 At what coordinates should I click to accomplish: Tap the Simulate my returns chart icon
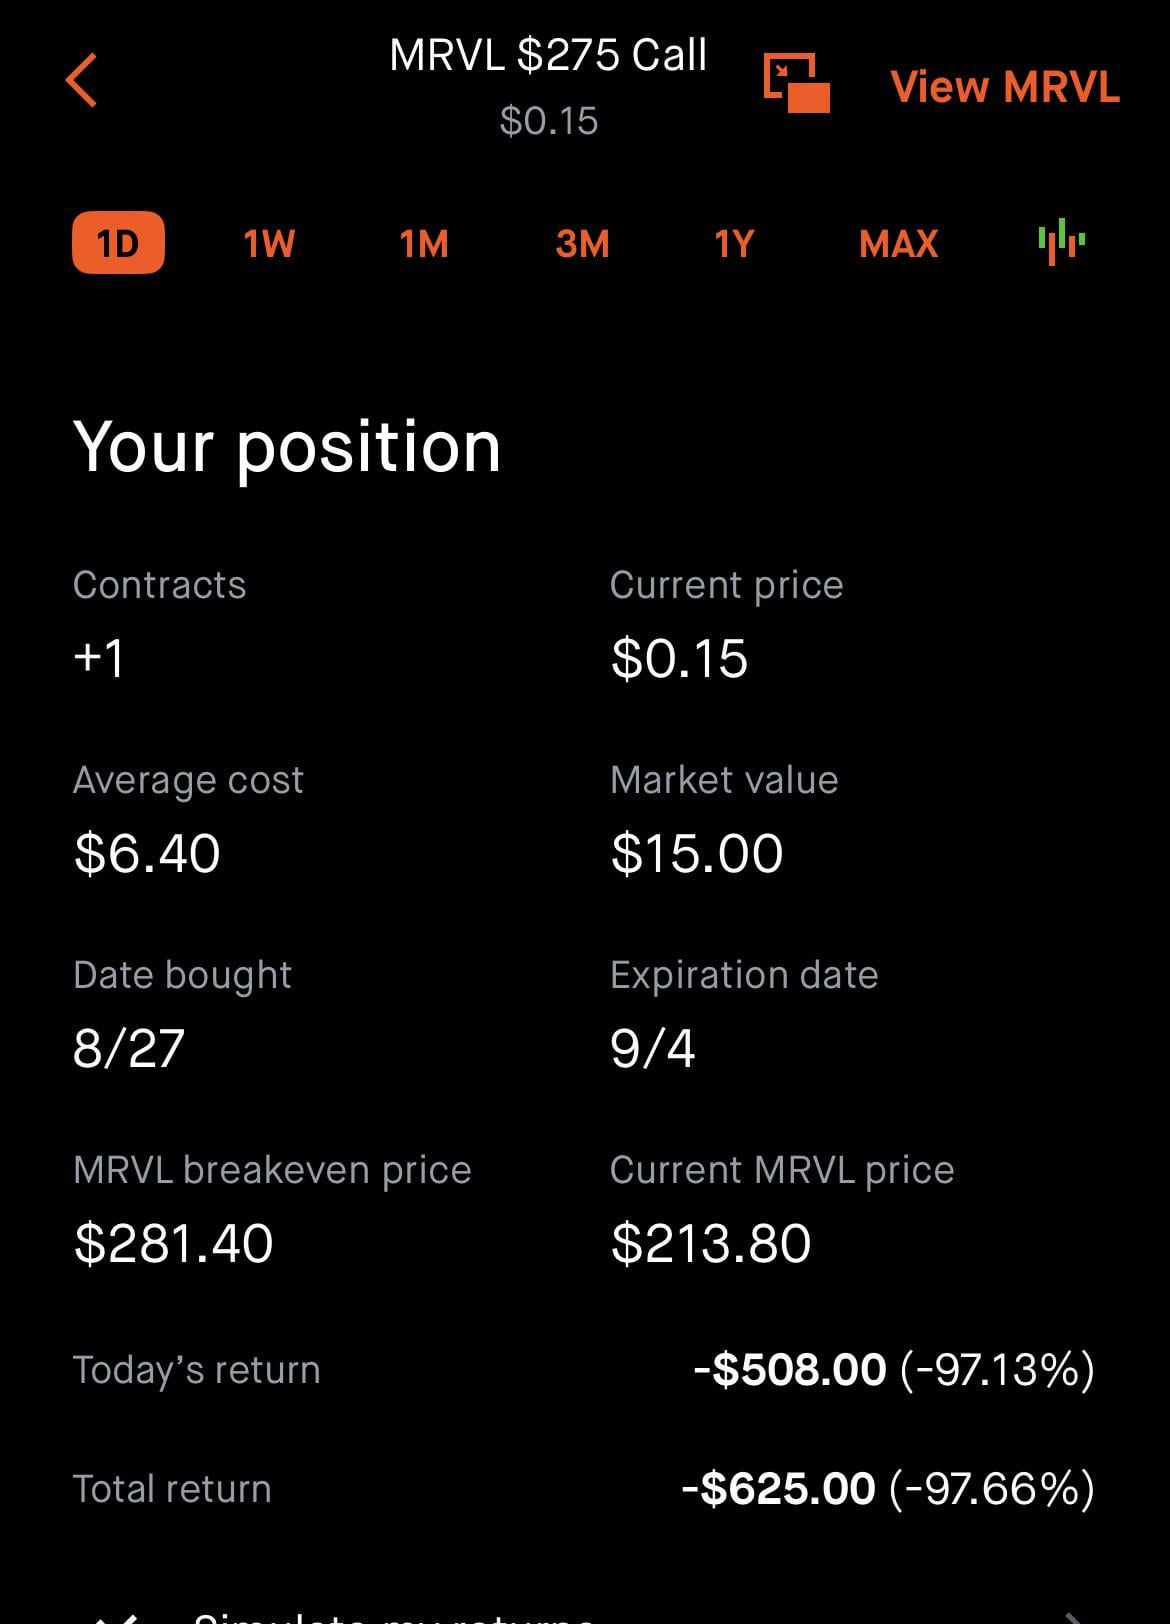[115, 1615]
